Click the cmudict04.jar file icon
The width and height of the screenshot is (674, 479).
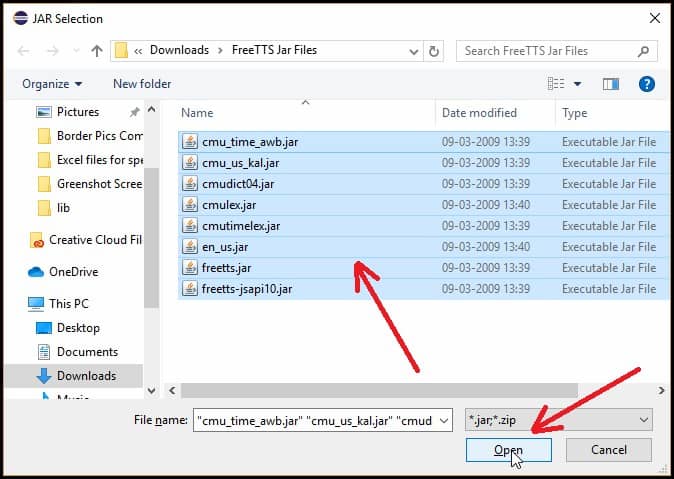[x=190, y=184]
